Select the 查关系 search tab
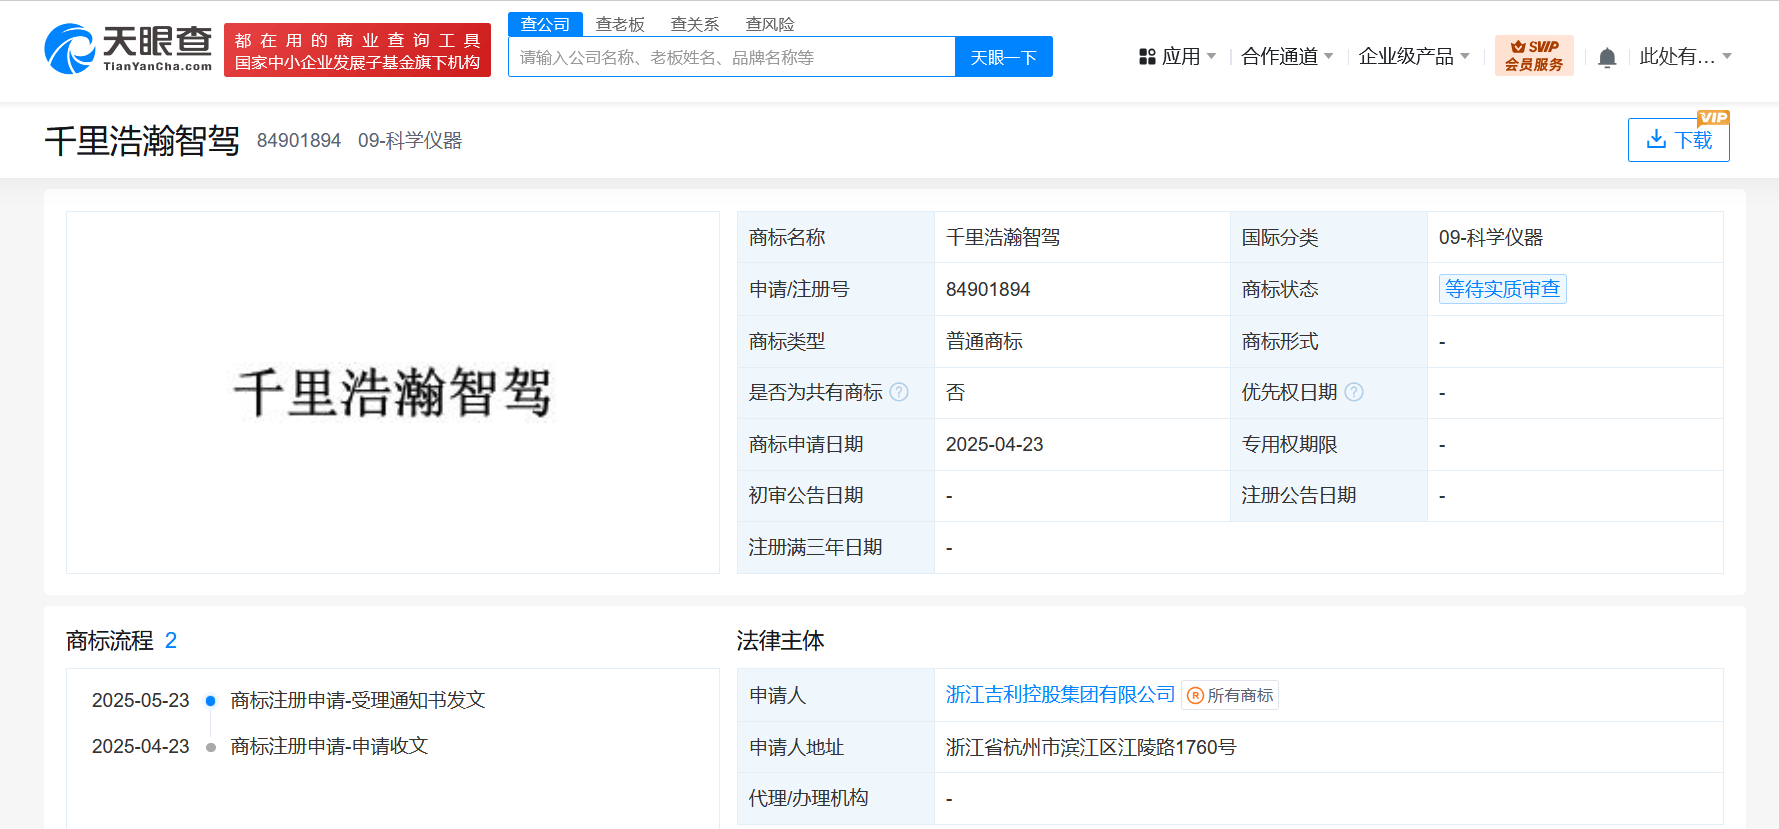This screenshot has width=1779, height=829. click(x=695, y=24)
